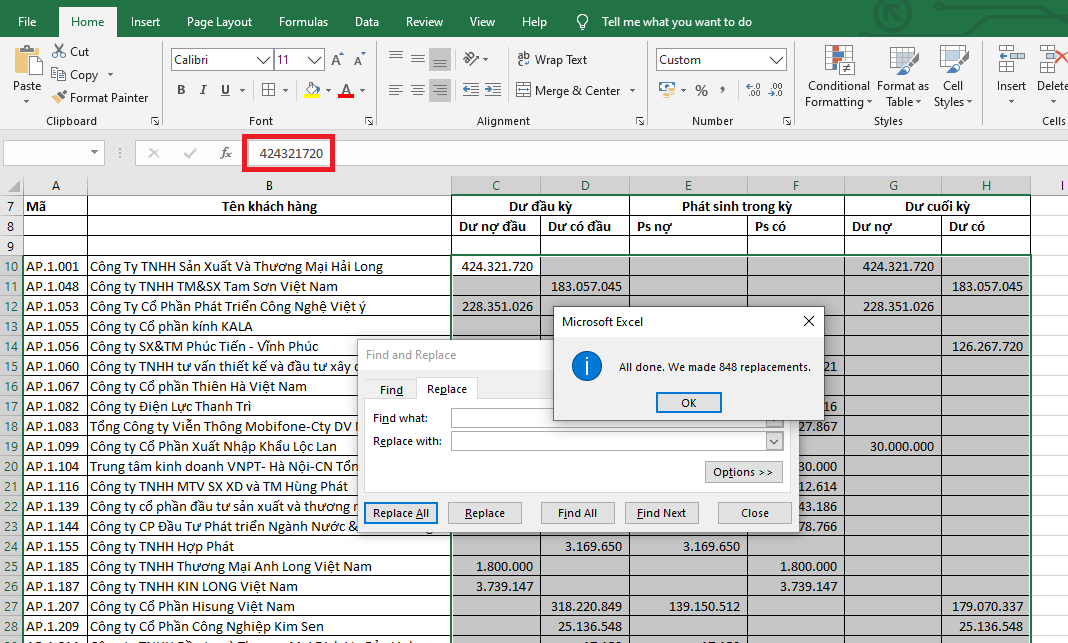Switch to the Find tab in dialog
Image resolution: width=1068 pixels, height=643 pixels.
391,390
